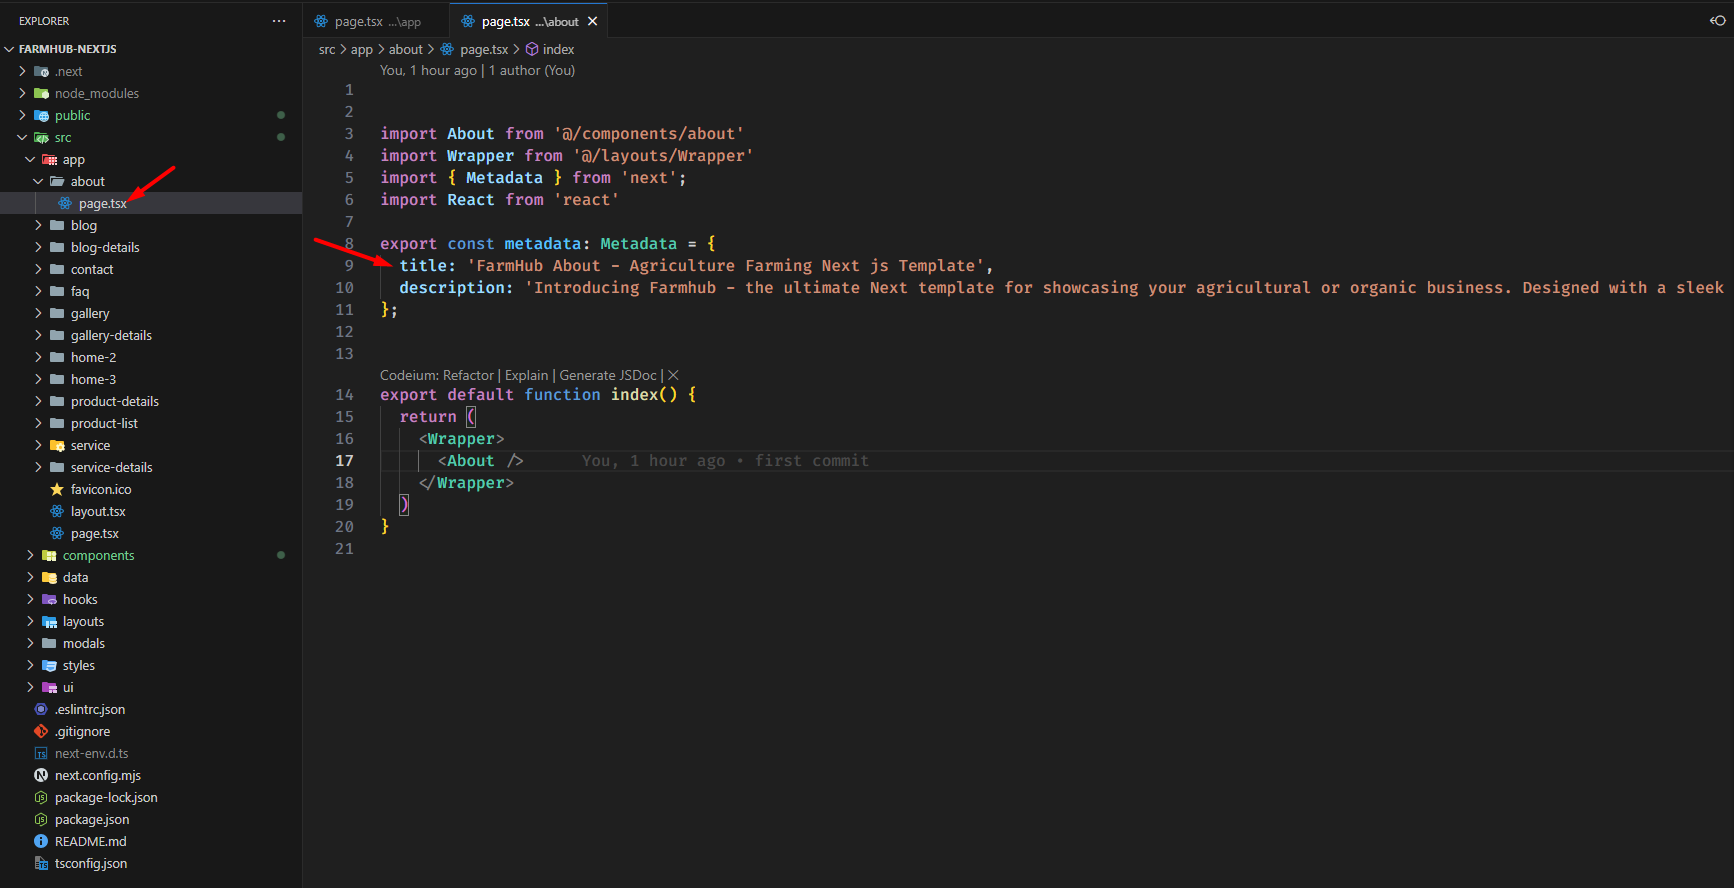Click the layout.tsx React file icon
Viewport: 1734px width, 888px height.
57,511
